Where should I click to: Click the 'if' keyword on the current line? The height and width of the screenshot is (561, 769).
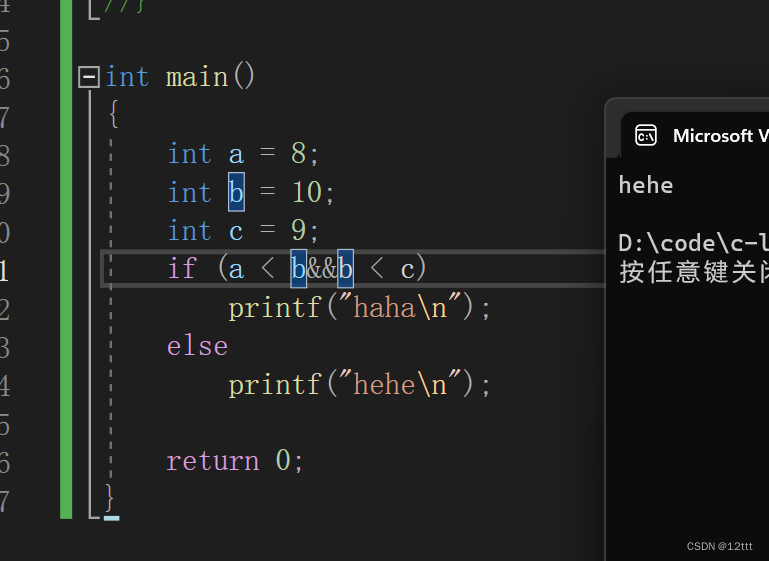click(182, 268)
